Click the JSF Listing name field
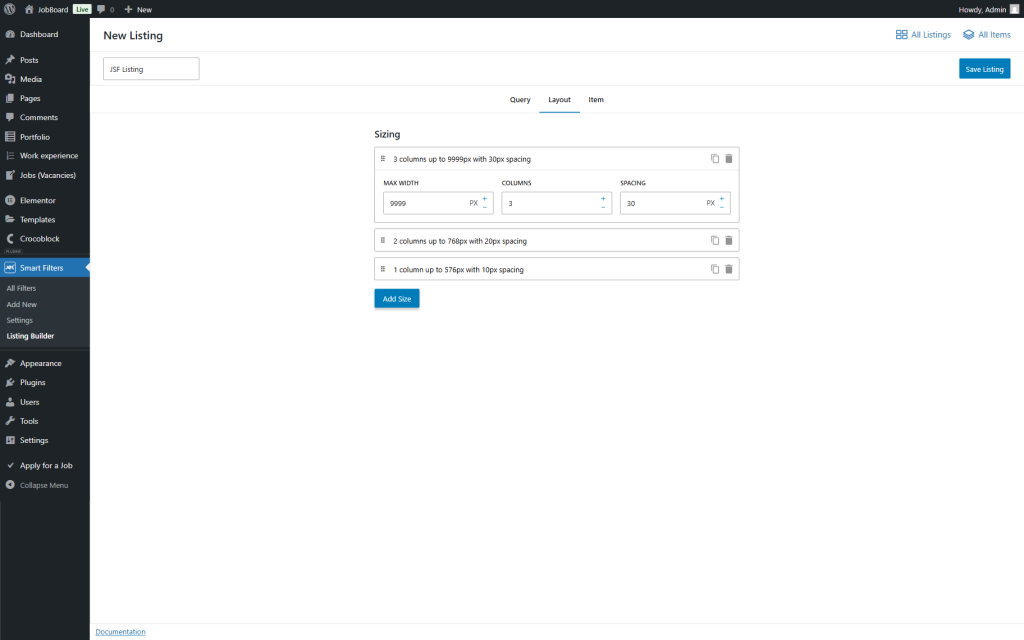 pos(151,69)
